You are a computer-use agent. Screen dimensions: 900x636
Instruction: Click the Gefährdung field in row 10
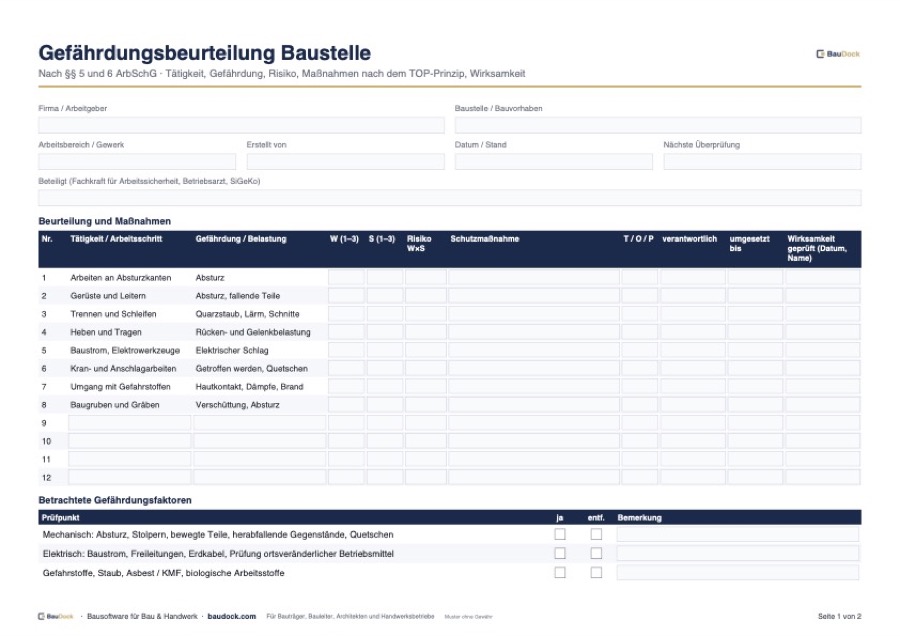click(259, 441)
